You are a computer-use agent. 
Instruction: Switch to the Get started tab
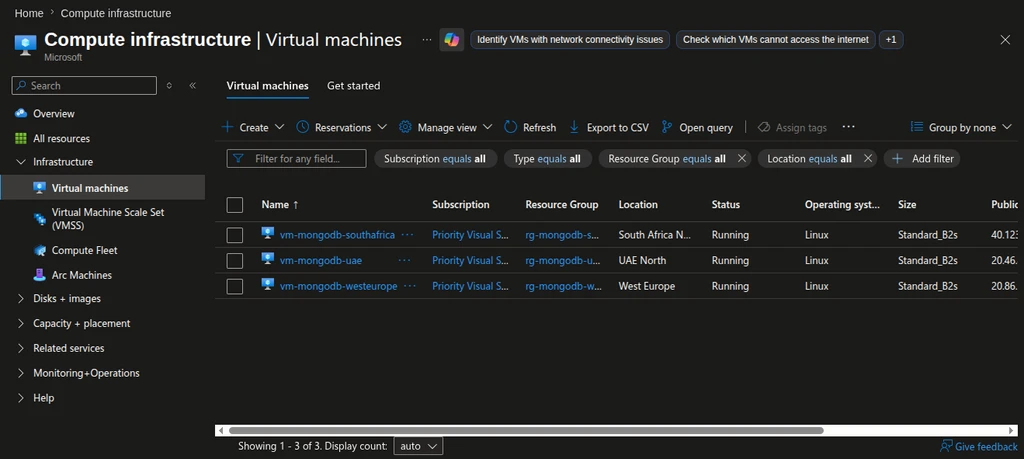pyautogui.click(x=353, y=86)
